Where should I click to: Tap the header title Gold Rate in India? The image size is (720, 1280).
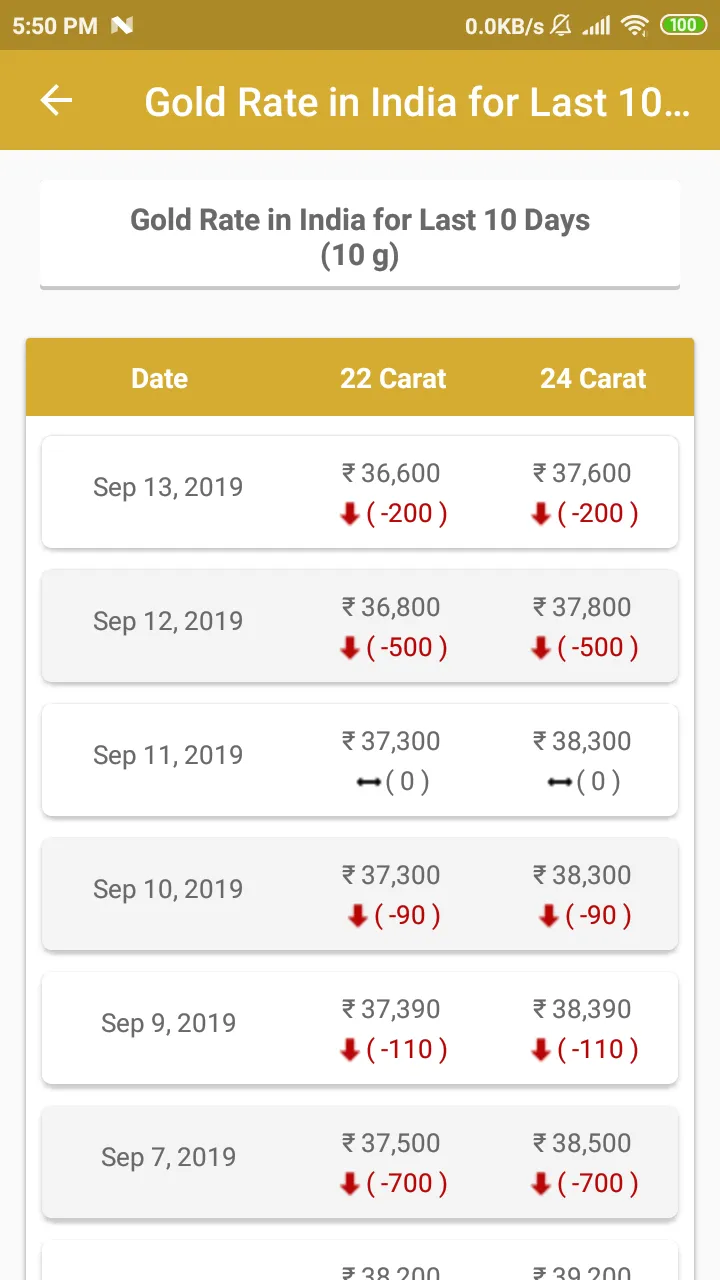tap(417, 102)
